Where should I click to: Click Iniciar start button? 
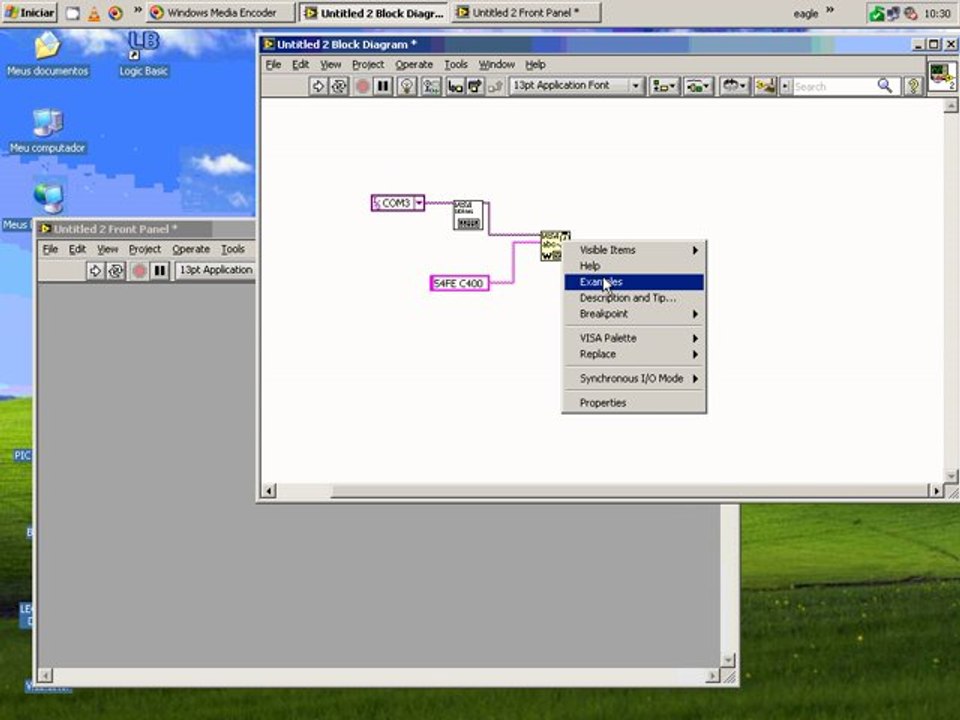29,12
